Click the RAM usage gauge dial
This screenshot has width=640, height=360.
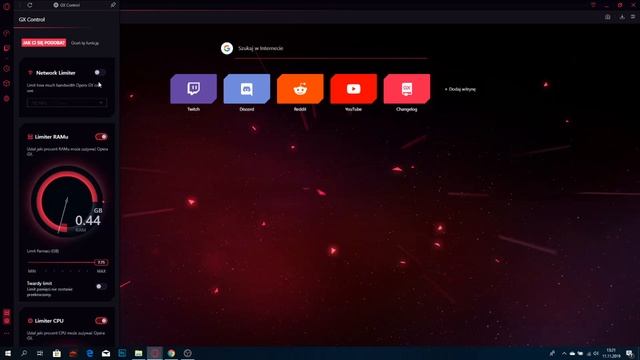(67, 201)
